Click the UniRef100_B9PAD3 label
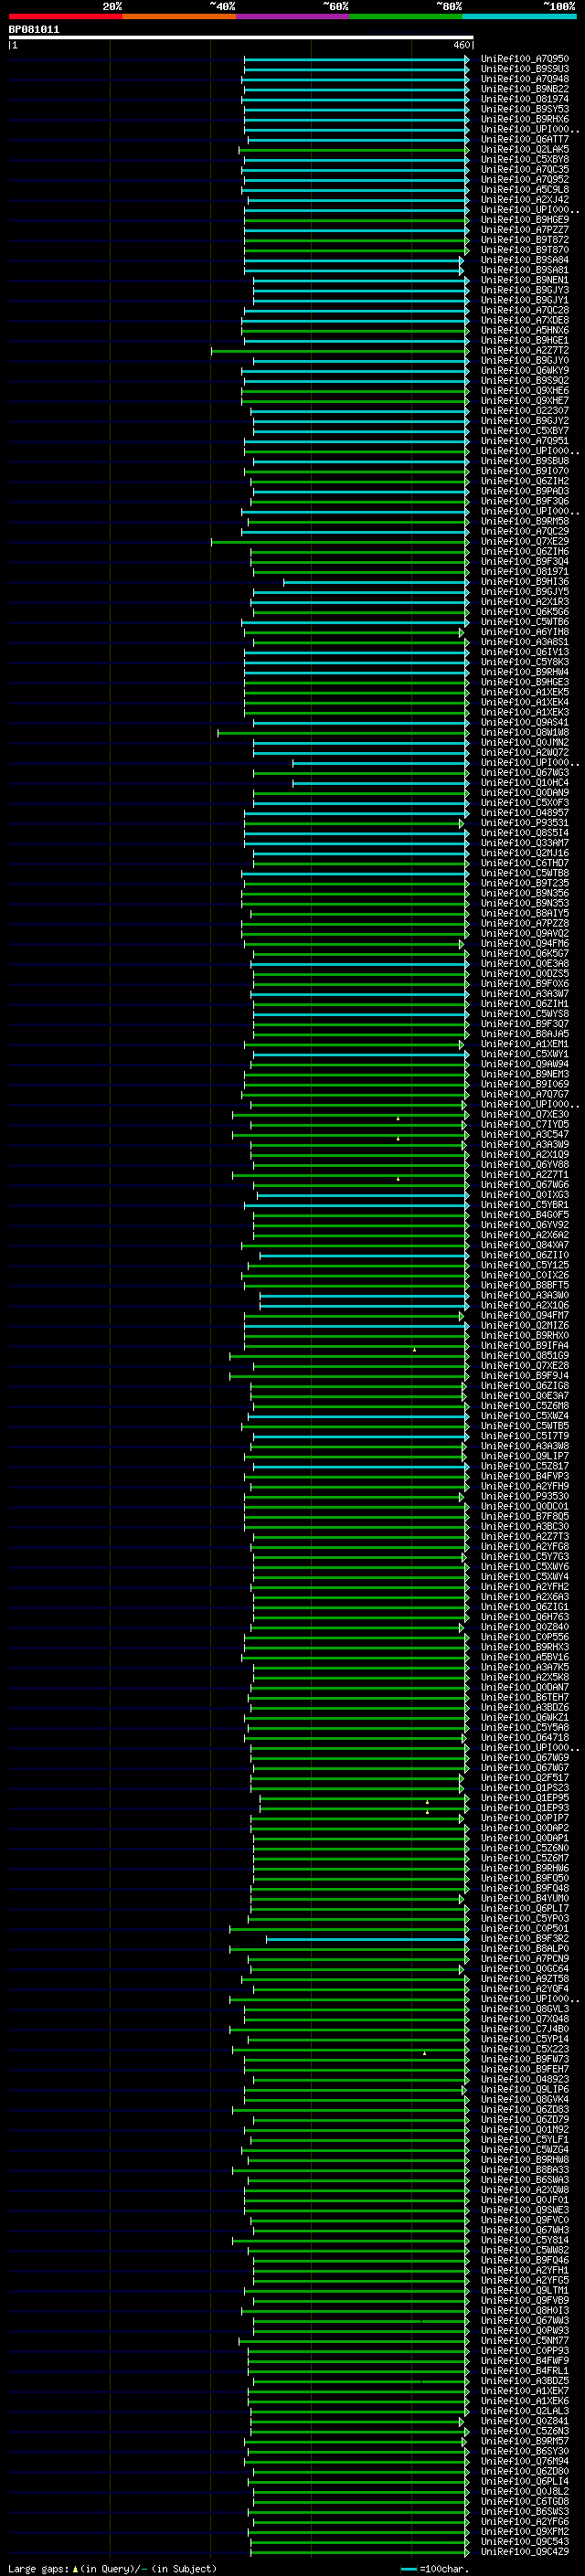 click(524, 491)
